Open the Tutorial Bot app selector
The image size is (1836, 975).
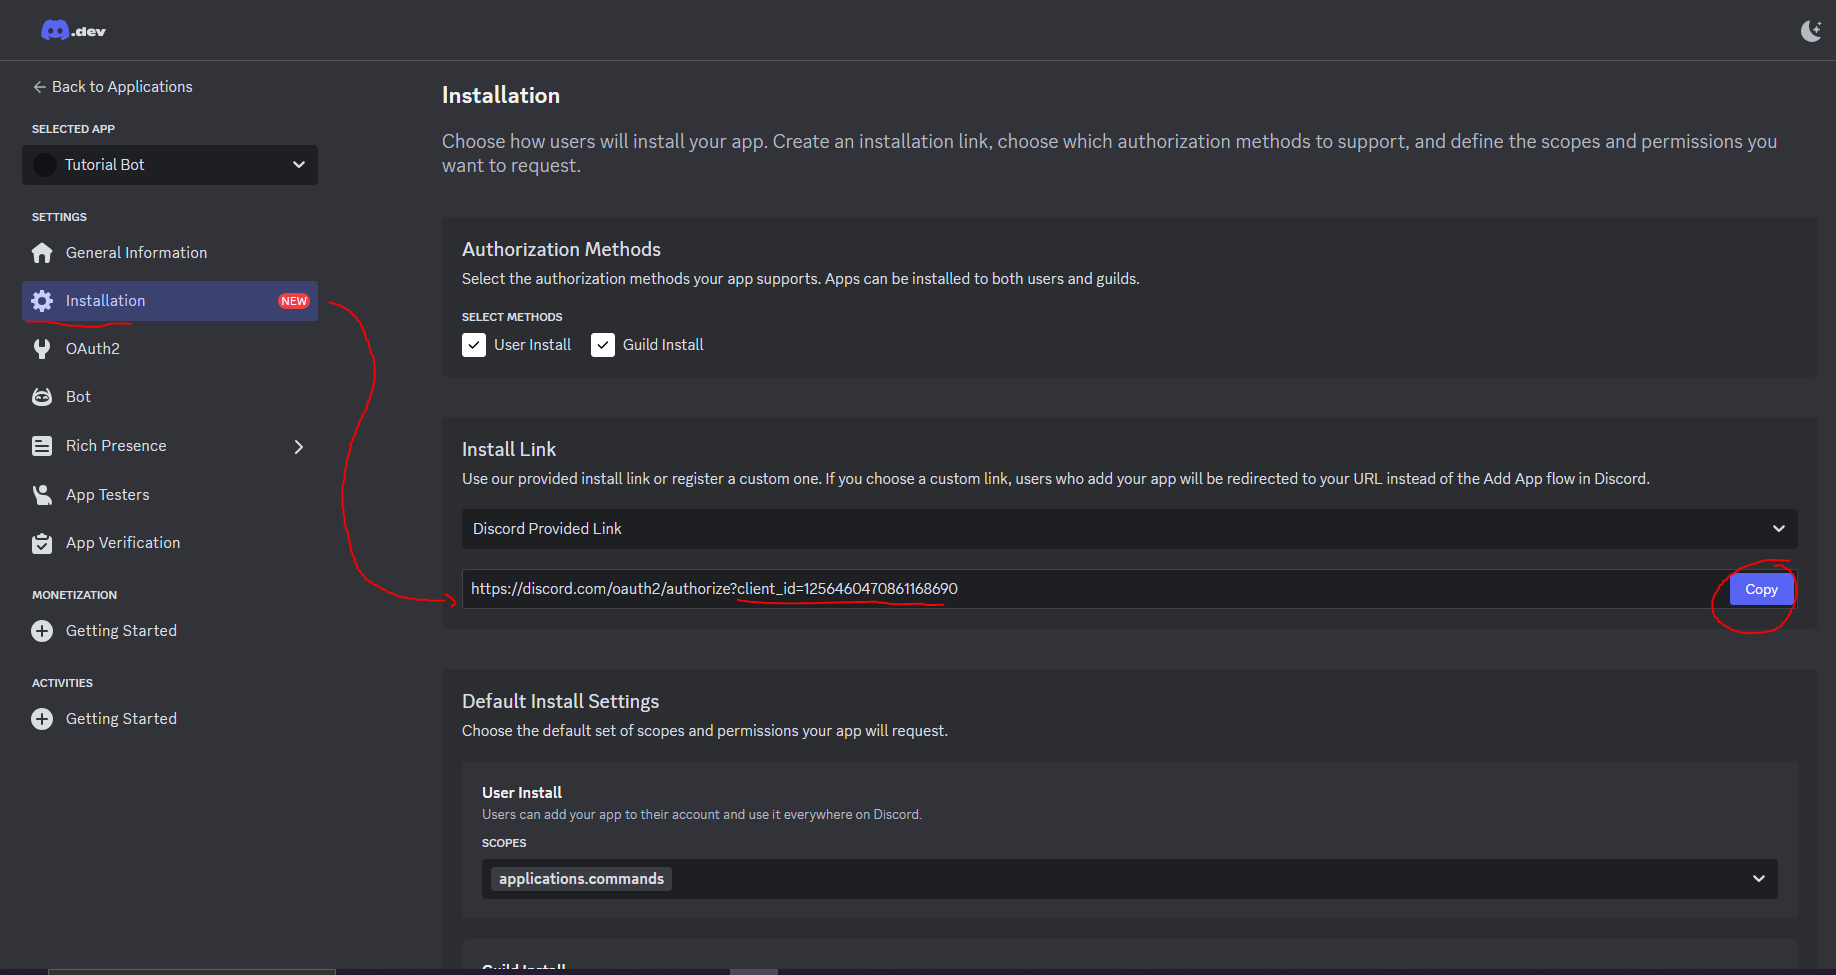point(170,165)
